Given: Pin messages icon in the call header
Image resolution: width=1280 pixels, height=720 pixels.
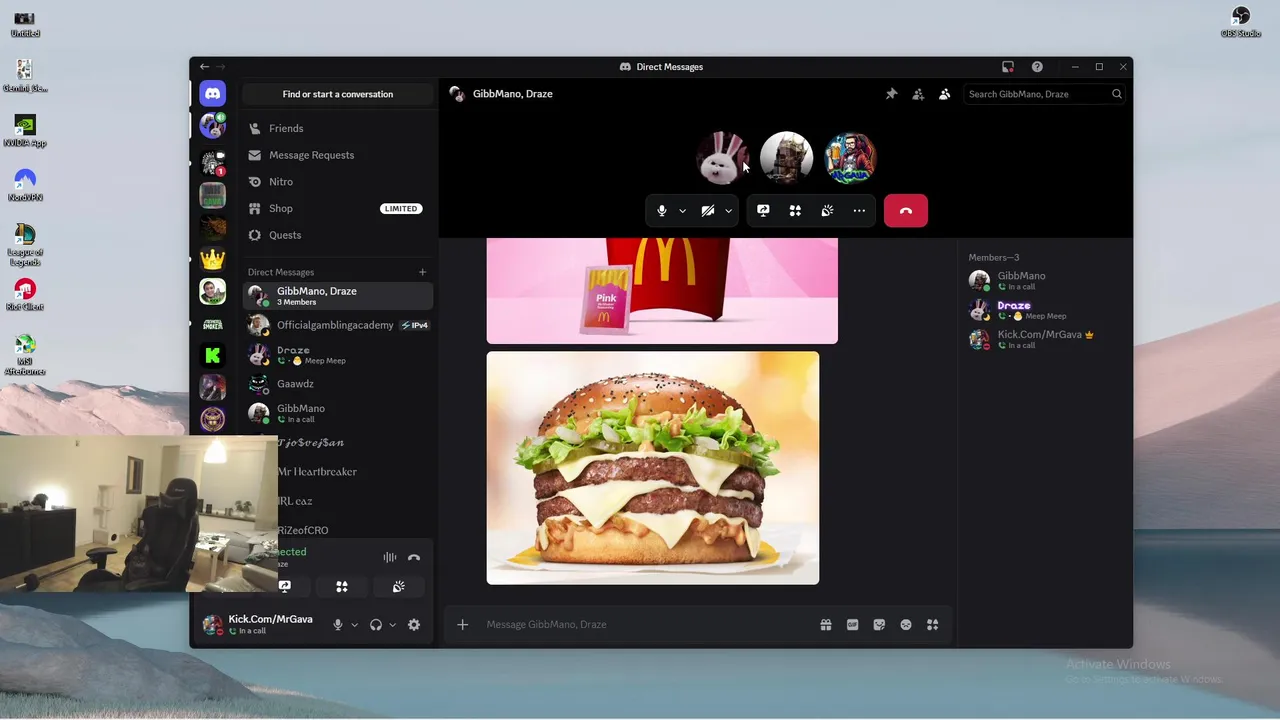Looking at the screenshot, I should (x=891, y=94).
